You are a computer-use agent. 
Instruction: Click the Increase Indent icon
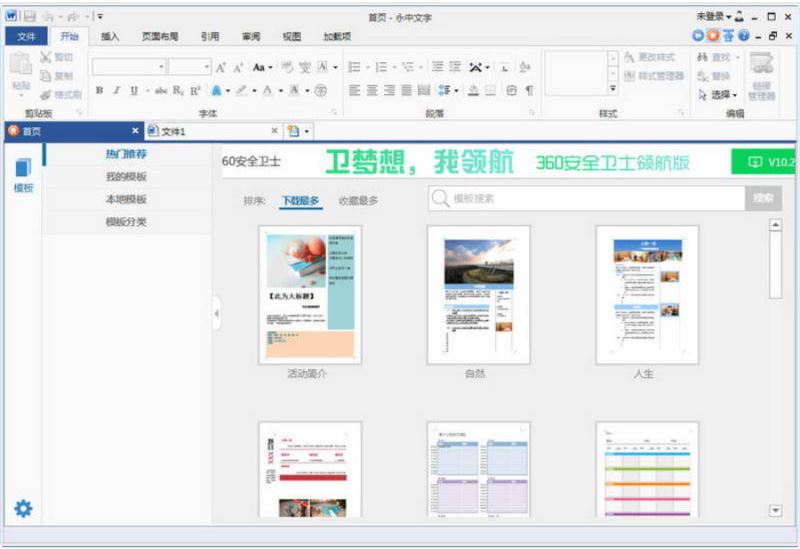pos(455,67)
